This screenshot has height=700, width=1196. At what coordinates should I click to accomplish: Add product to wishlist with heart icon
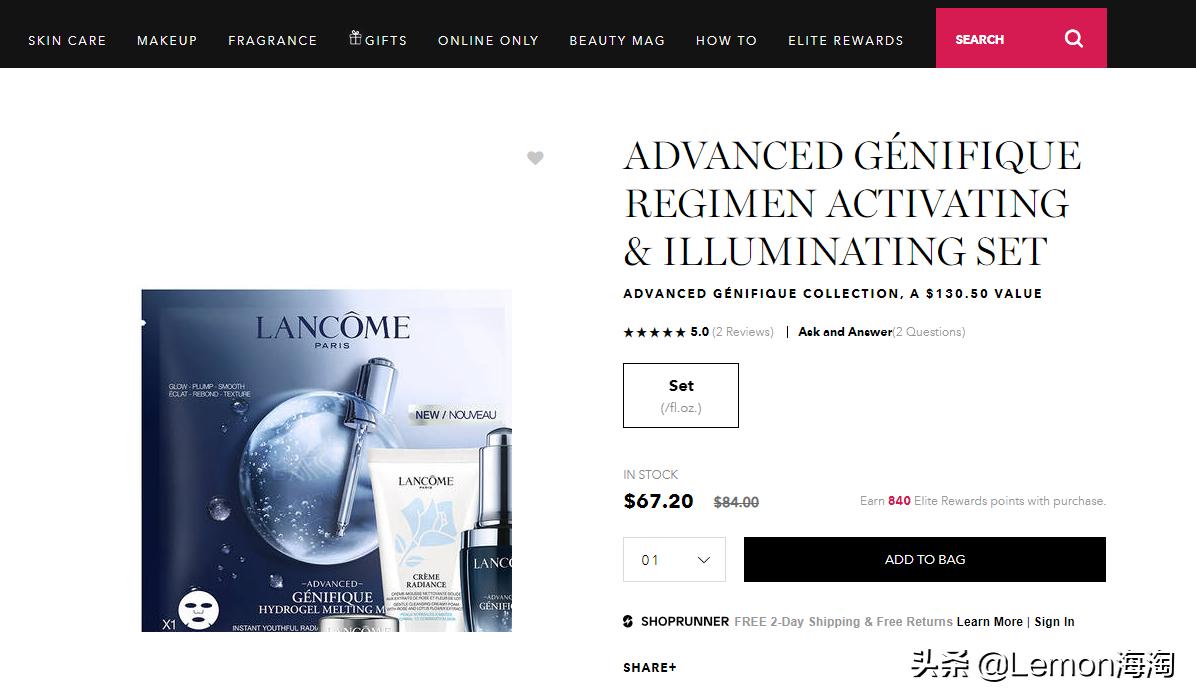535,158
